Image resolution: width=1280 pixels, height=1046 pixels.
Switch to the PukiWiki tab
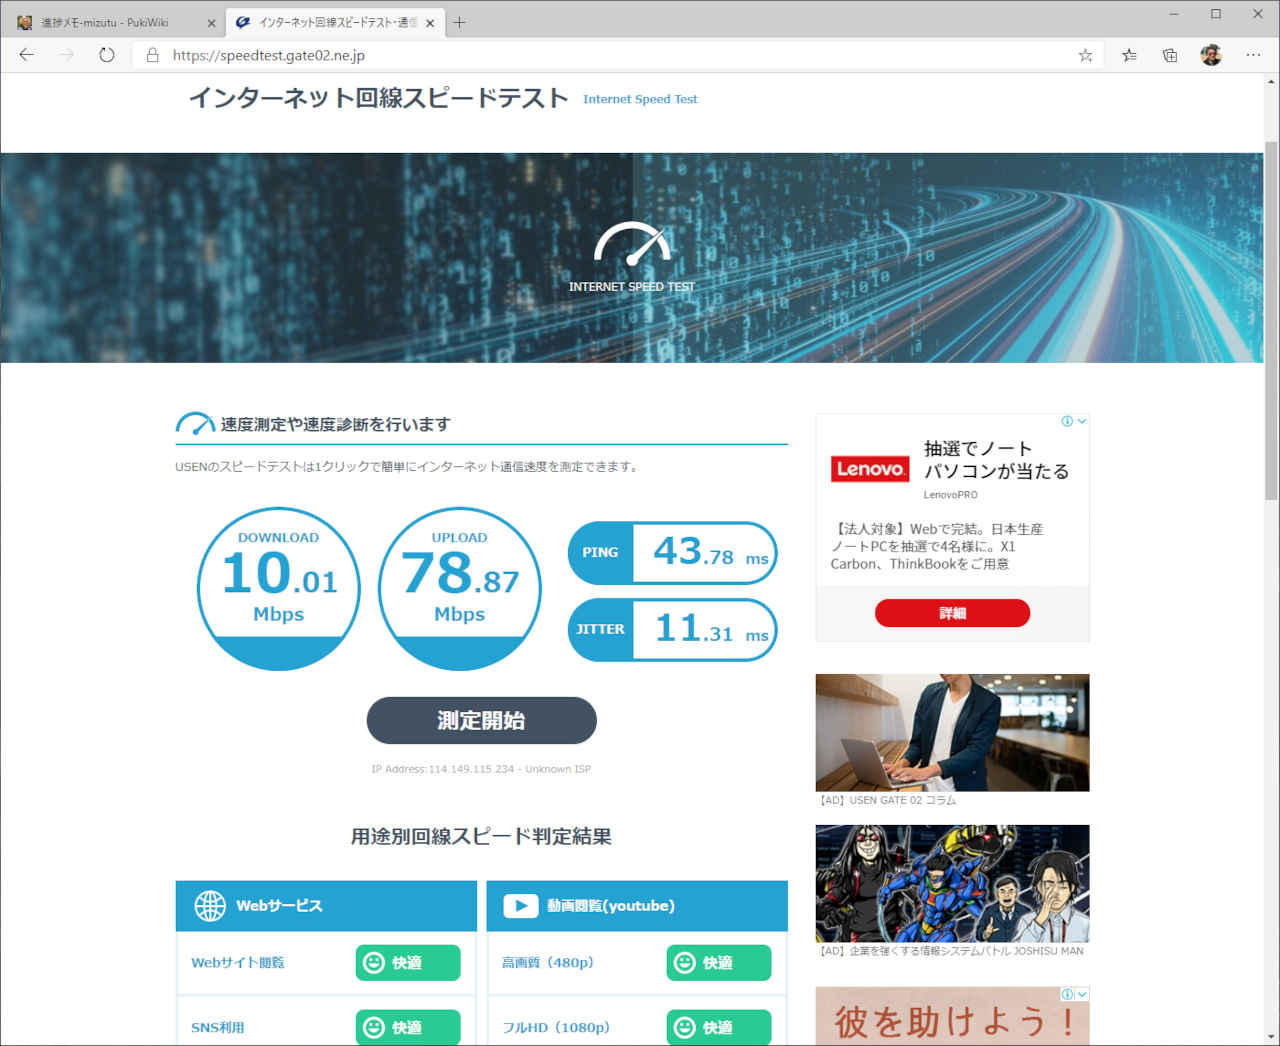pos(110,22)
